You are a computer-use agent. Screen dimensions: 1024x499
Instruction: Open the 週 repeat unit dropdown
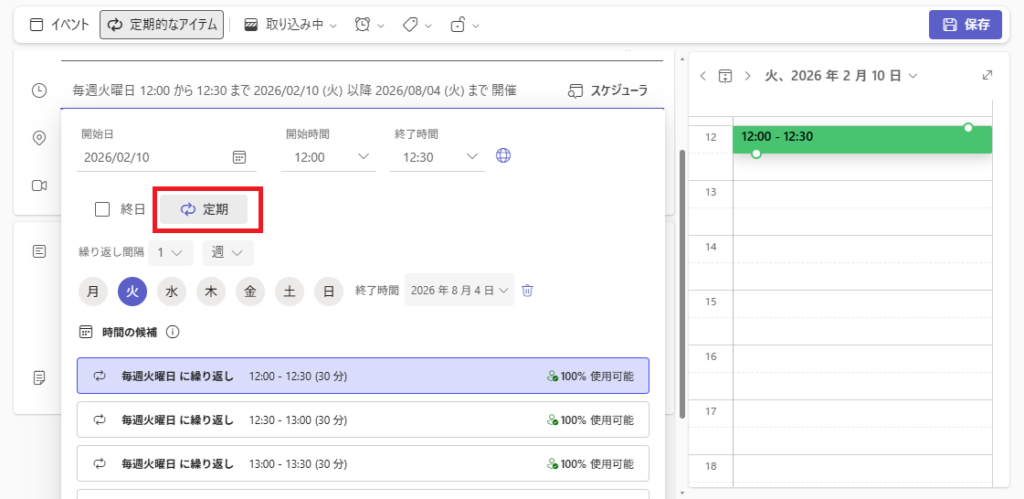click(228, 252)
